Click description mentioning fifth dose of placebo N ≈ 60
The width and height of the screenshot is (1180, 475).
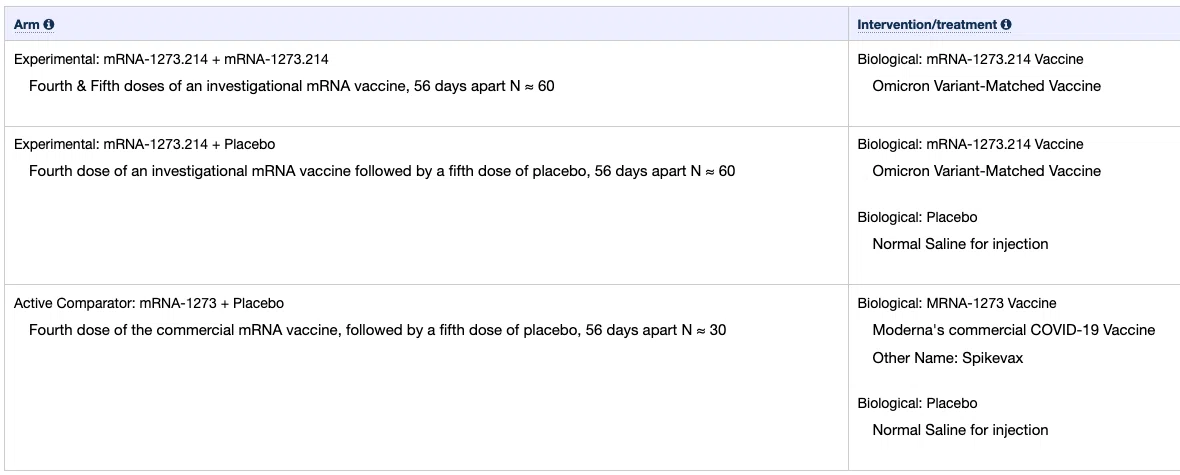tap(382, 171)
